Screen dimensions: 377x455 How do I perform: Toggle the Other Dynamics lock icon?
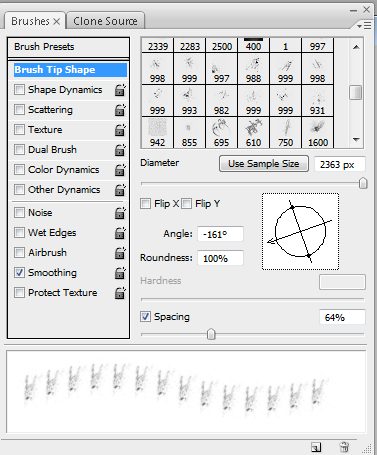pyautogui.click(x=120, y=190)
